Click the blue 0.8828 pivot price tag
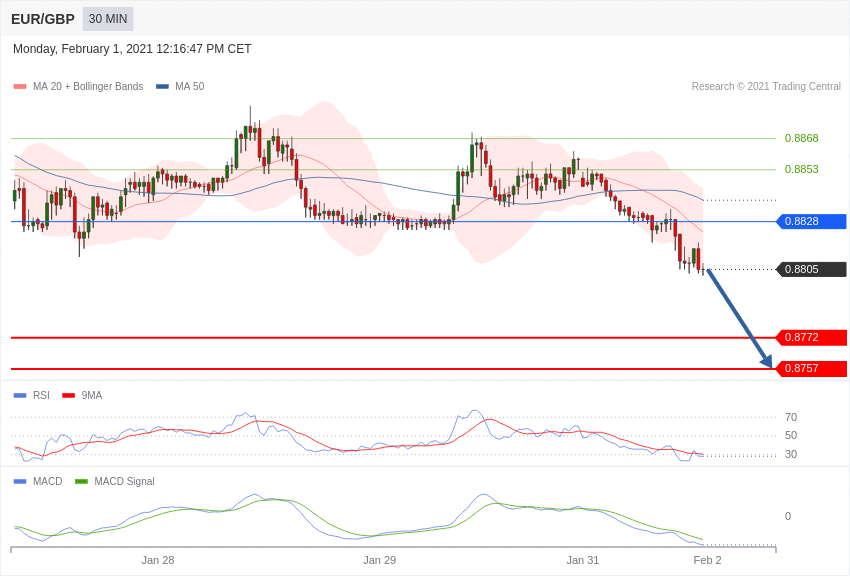The width and height of the screenshot is (850, 576). 812,221
